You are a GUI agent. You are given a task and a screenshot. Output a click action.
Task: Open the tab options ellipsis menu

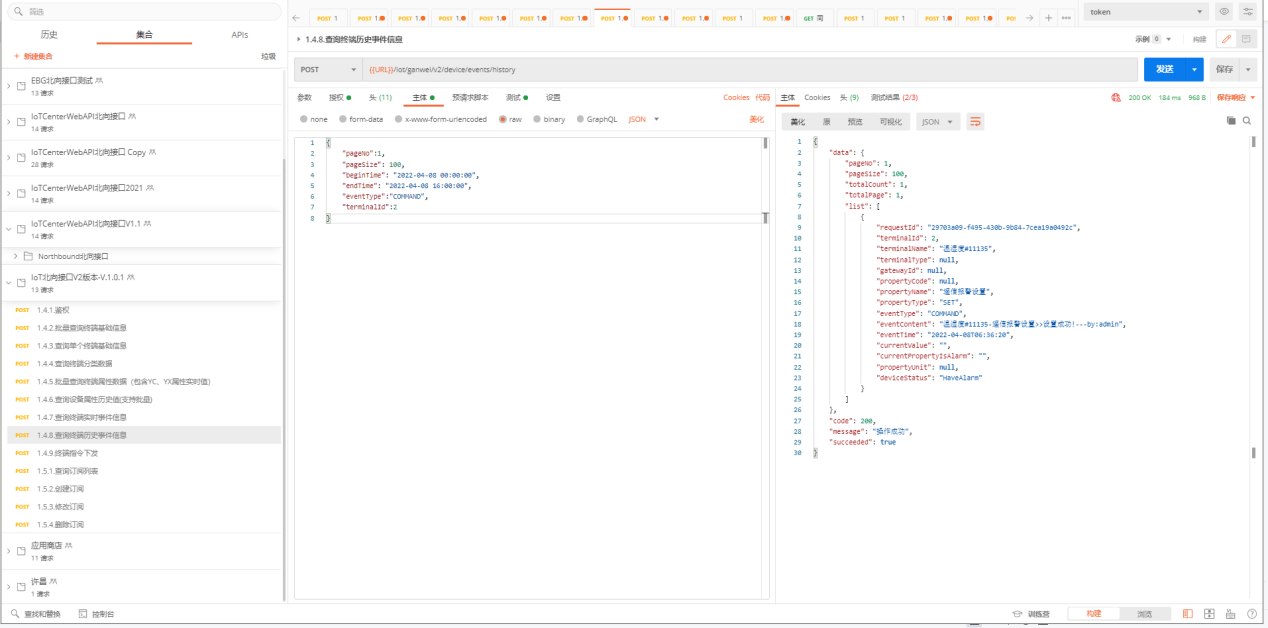[1066, 18]
